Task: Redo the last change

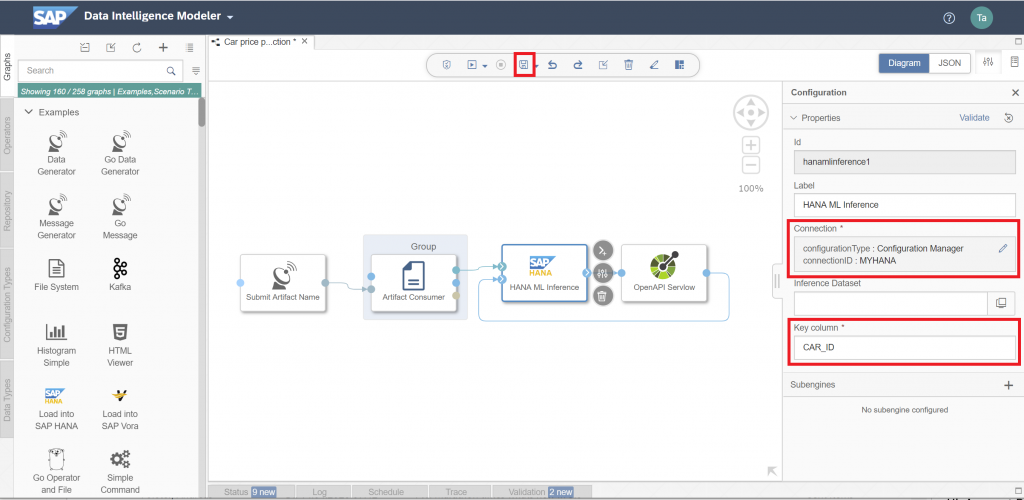Action: 578,65
